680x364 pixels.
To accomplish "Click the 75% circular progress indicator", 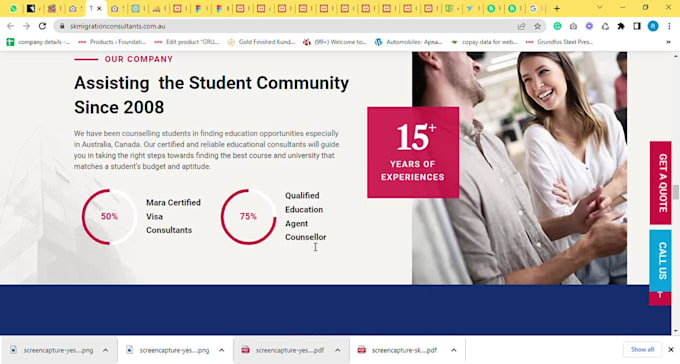I will click(248, 216).
